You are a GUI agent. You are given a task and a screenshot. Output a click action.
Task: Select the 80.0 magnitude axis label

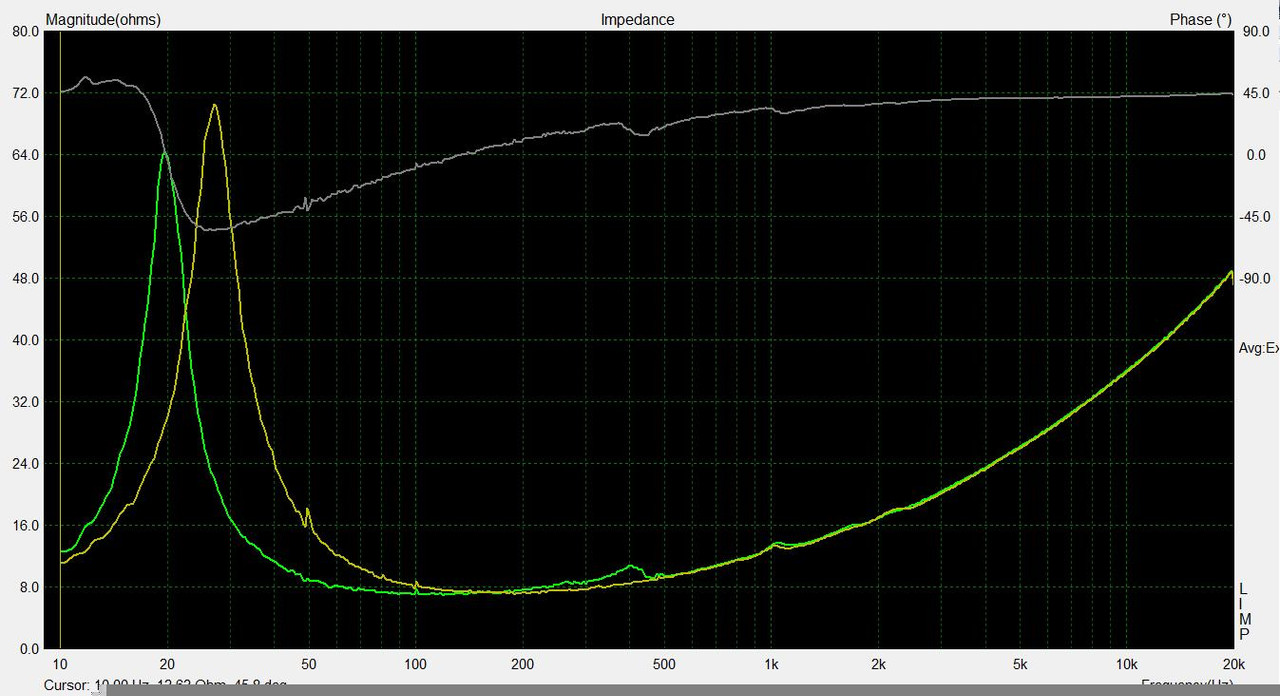pyautogui.click(x=24, y=31)
